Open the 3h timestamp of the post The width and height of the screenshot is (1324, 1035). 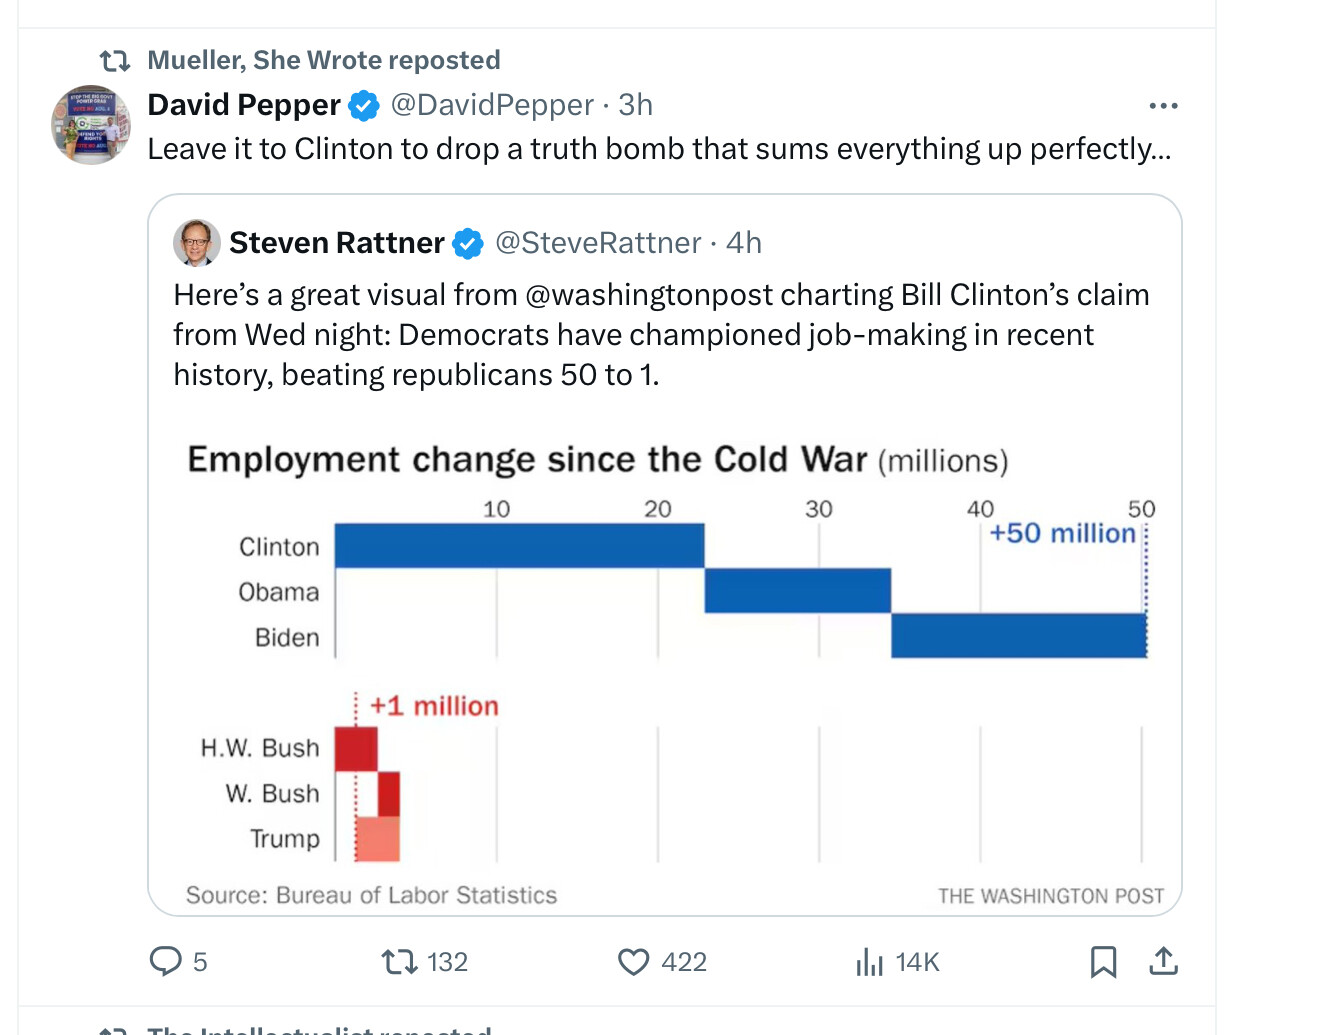coord(635,105)
